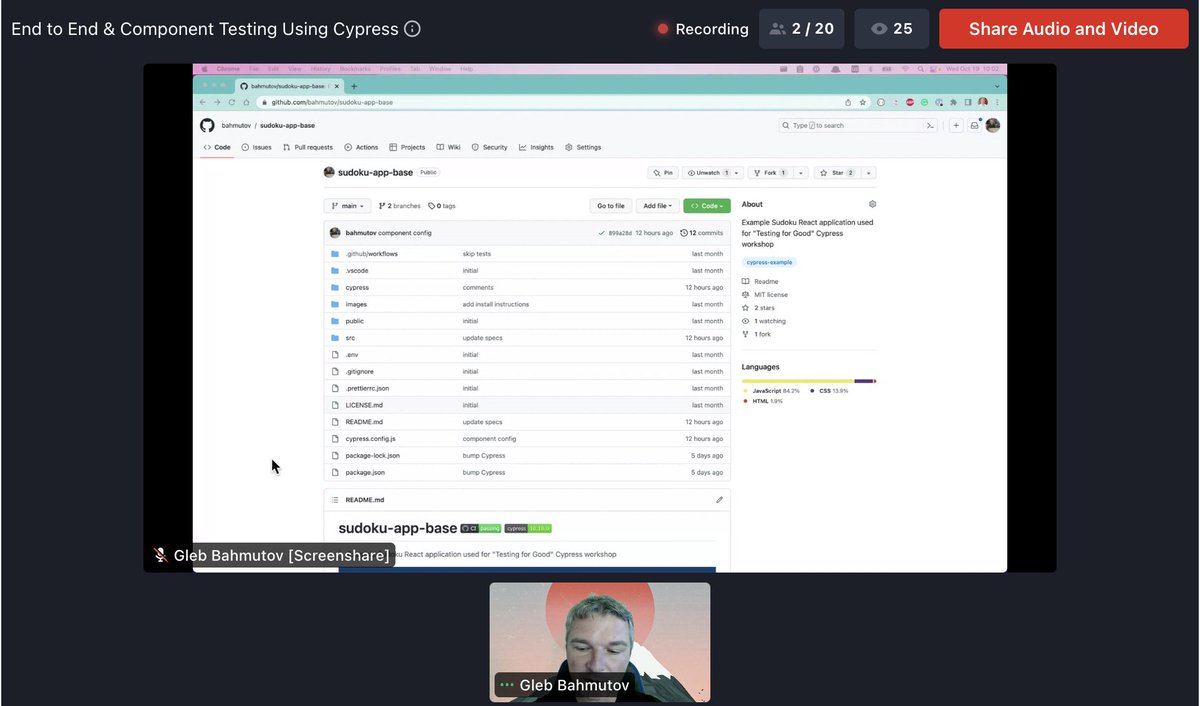
Task: Open the cypress folder
Action: pyautogui.click(x=357, y=288)
